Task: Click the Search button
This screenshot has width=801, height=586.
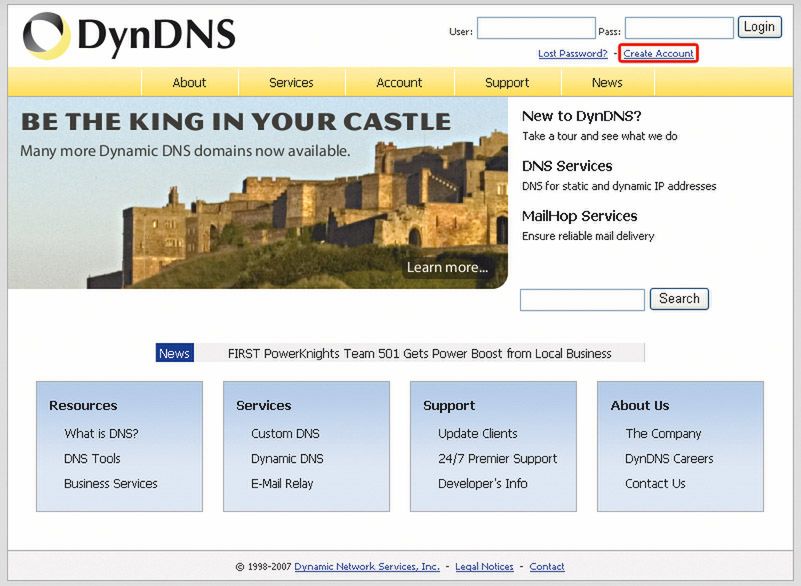Action: click(679, 298)
